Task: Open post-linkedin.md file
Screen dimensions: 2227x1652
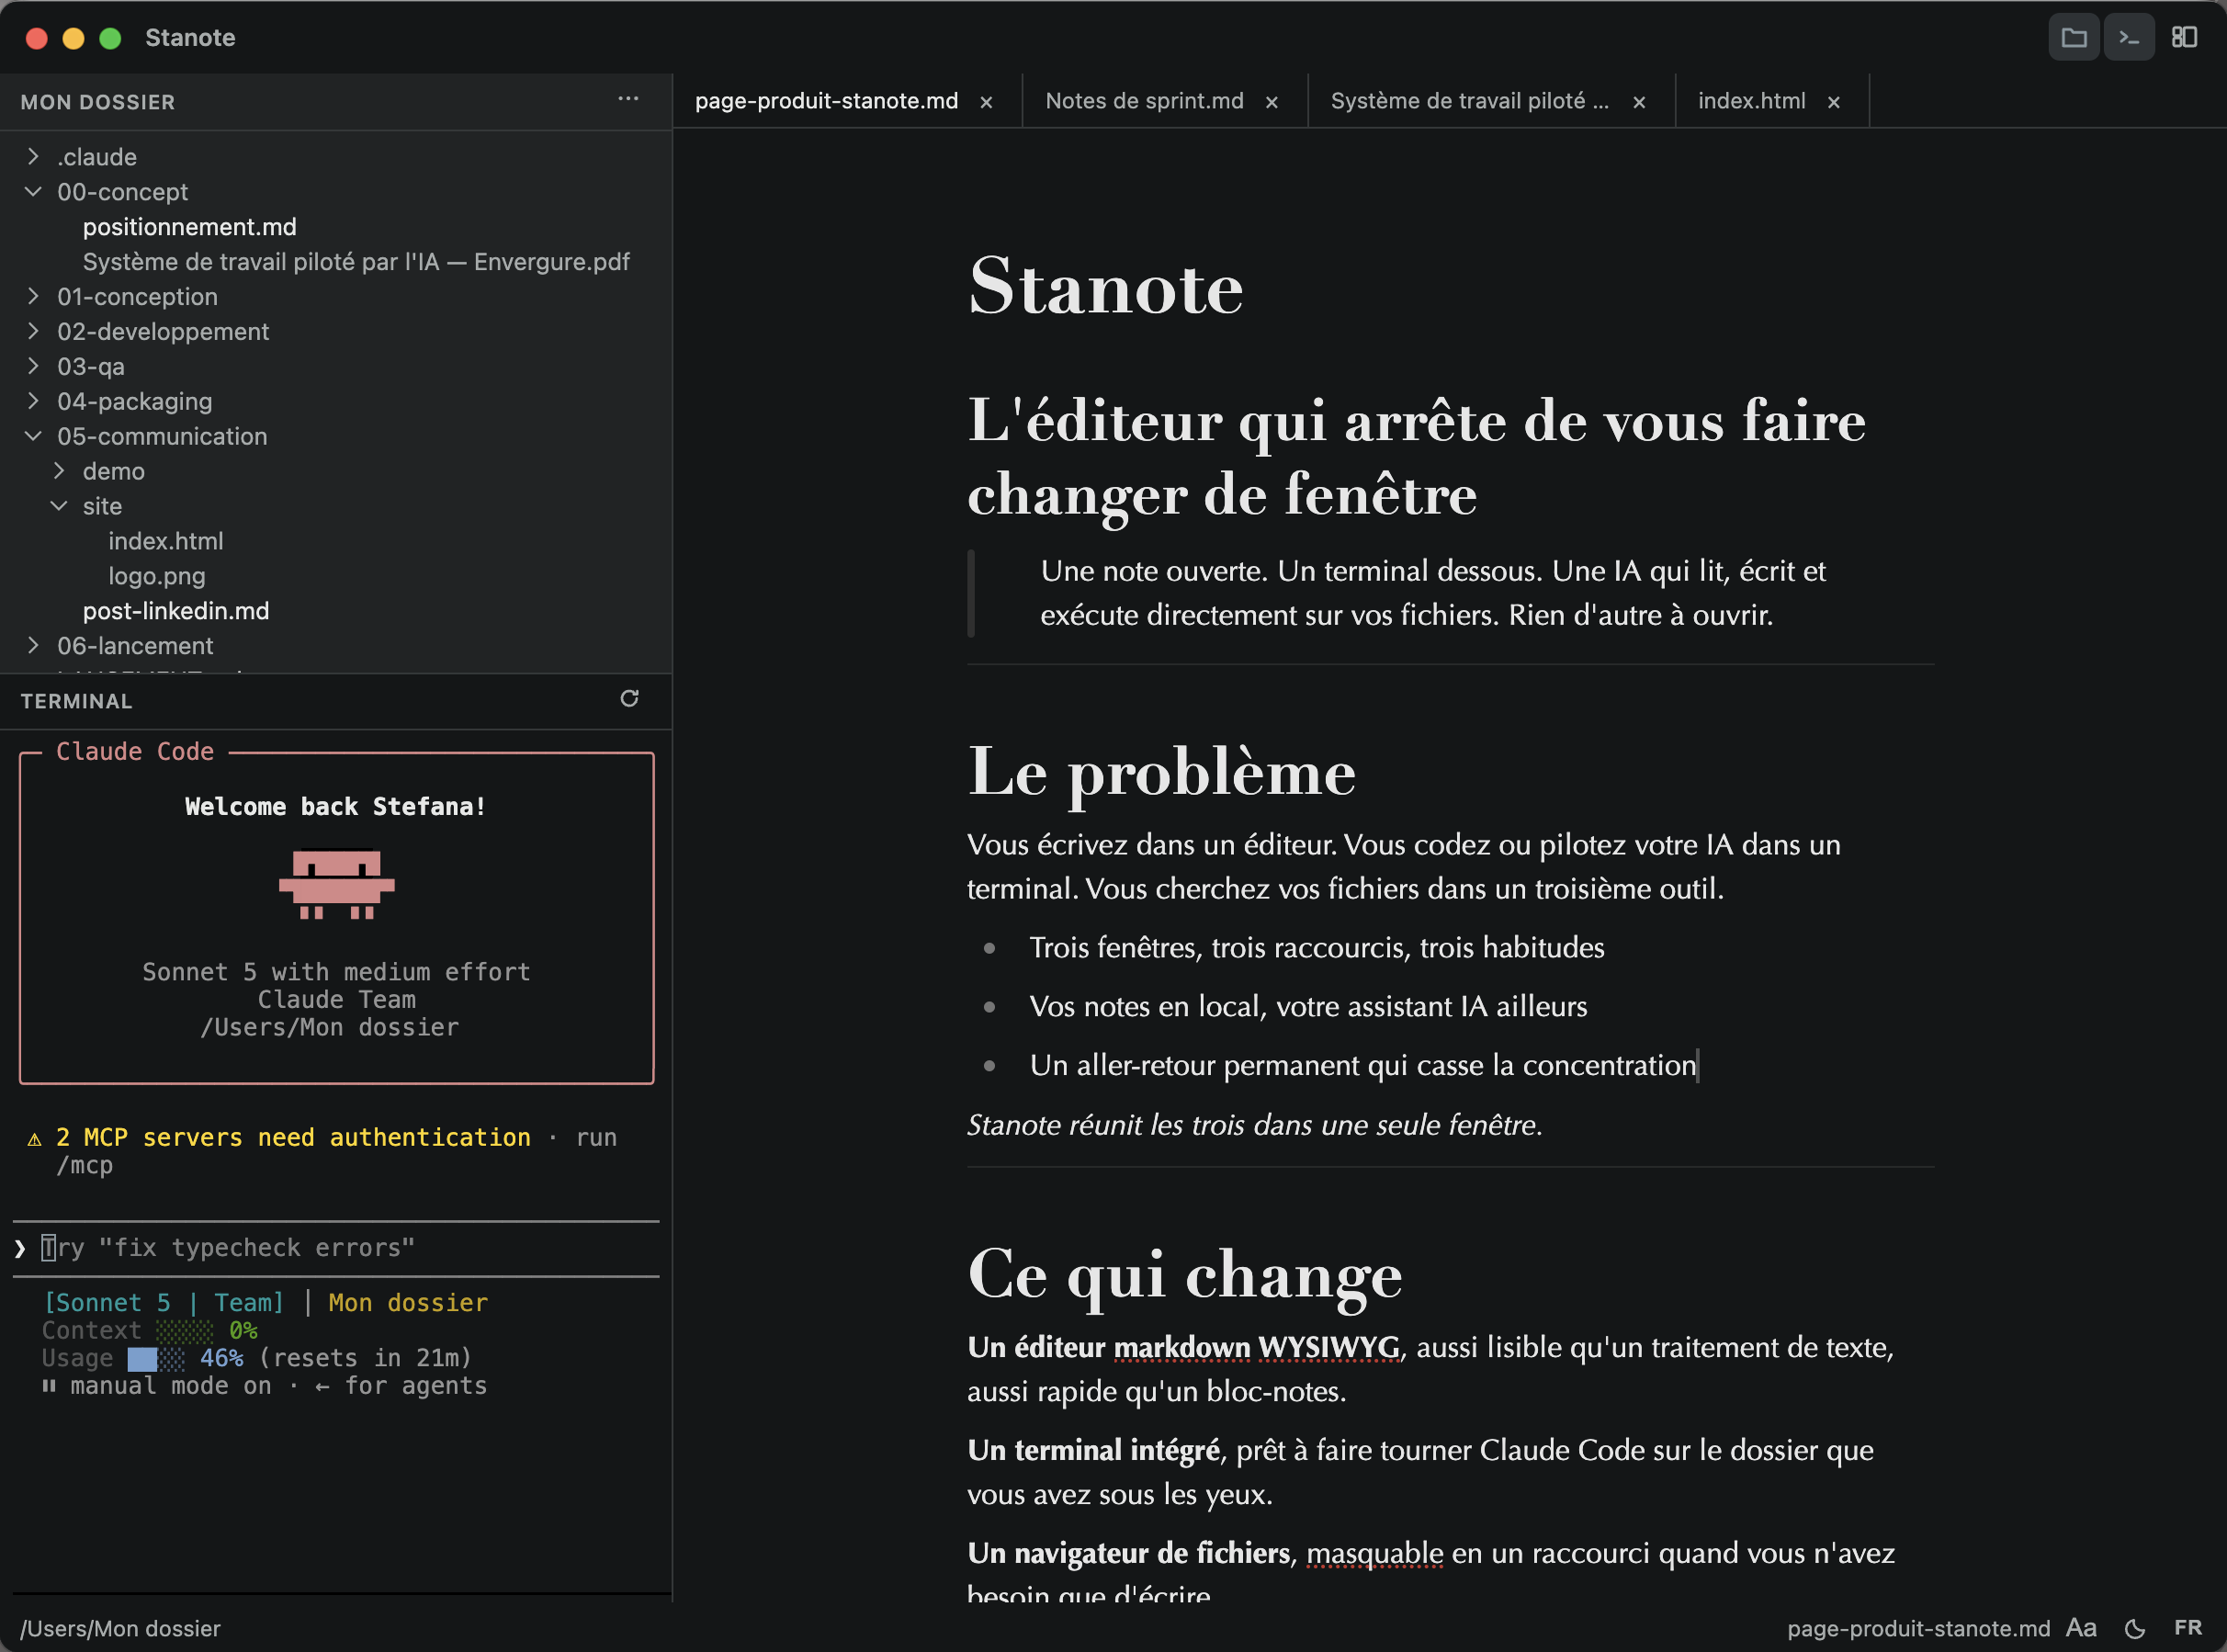Action: pyautogui.click(x=176, y=611)
